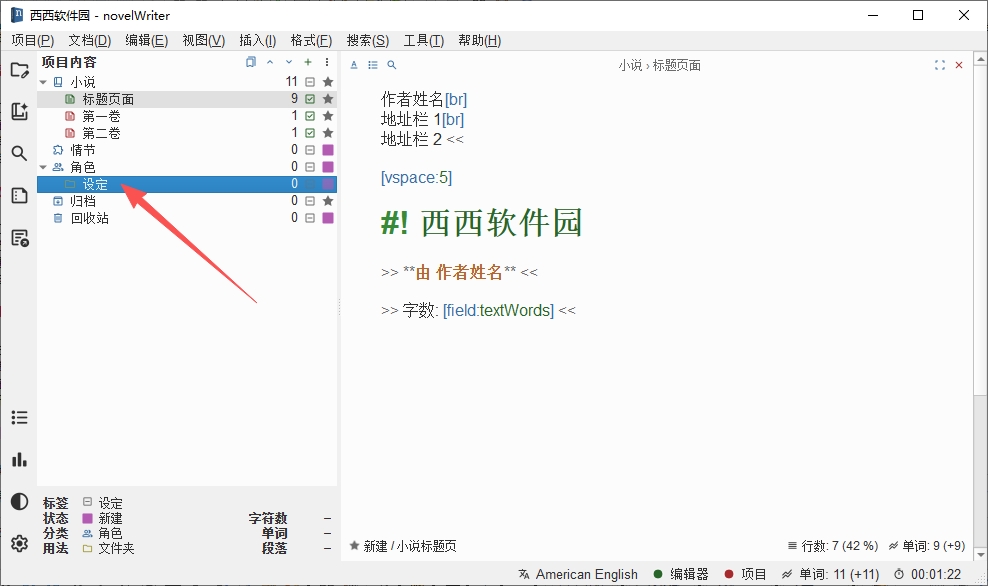The height and width of the screenshot is (586, 988).
Task: Open project search in the sidebar
Action: click(20, 153)
